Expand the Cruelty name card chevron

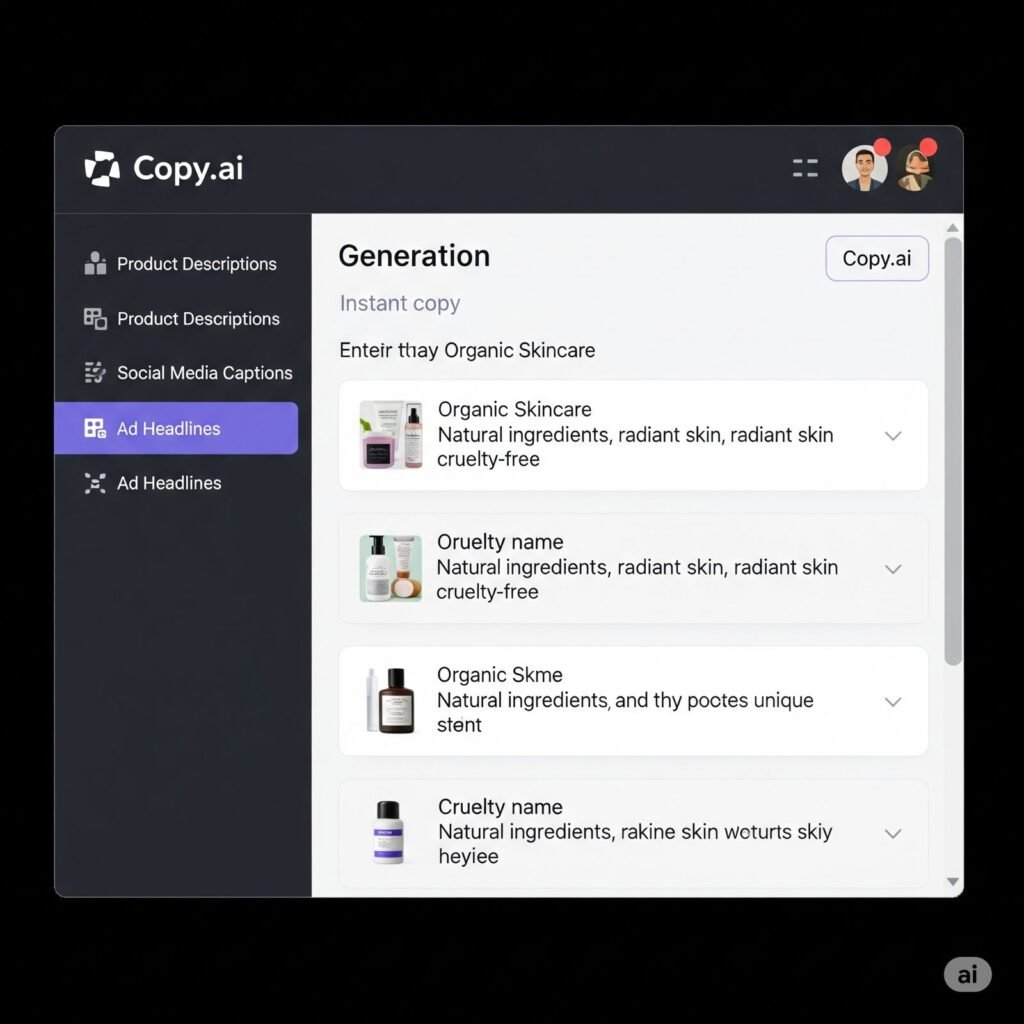click(x=893, y=833)
